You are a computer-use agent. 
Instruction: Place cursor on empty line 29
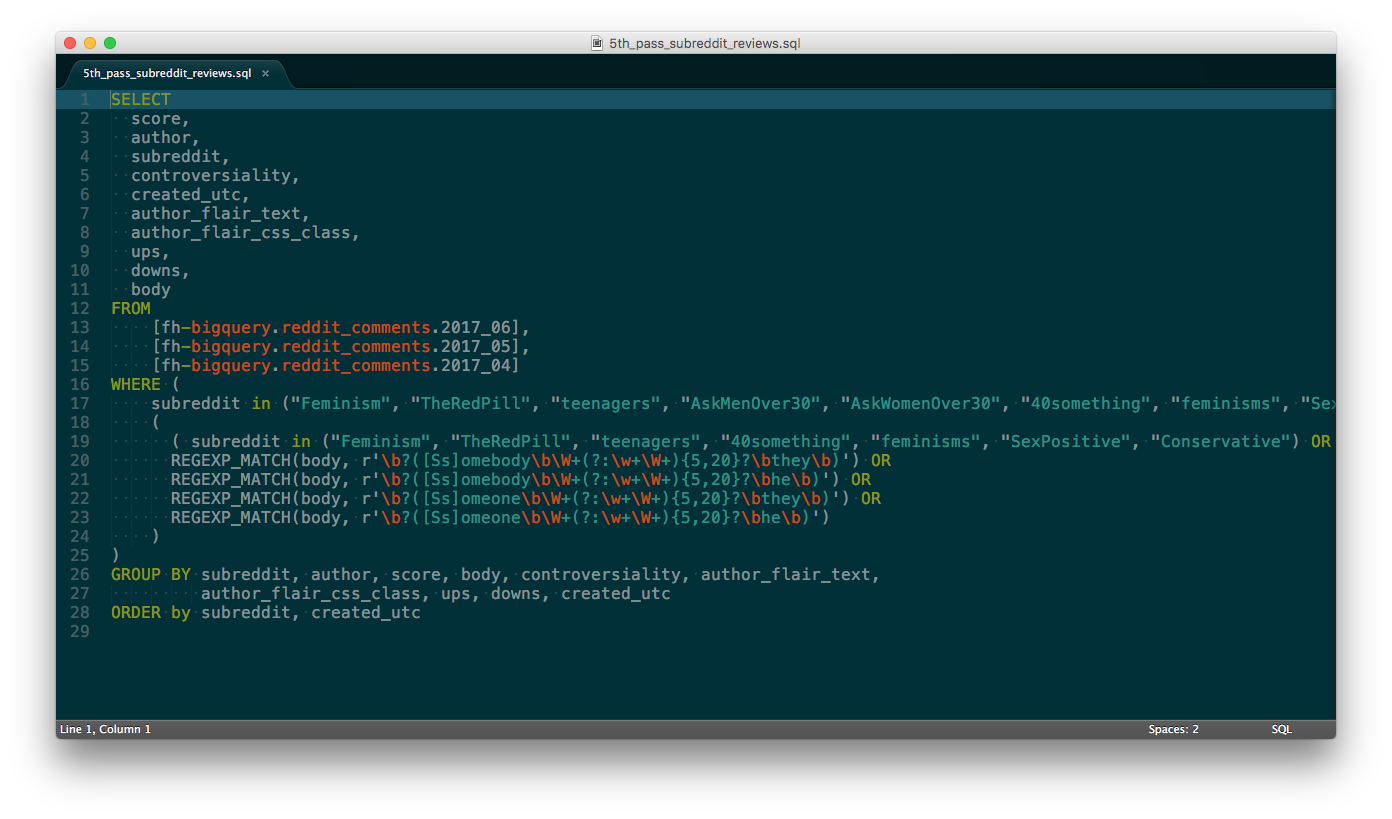click(x=400, y=631)
